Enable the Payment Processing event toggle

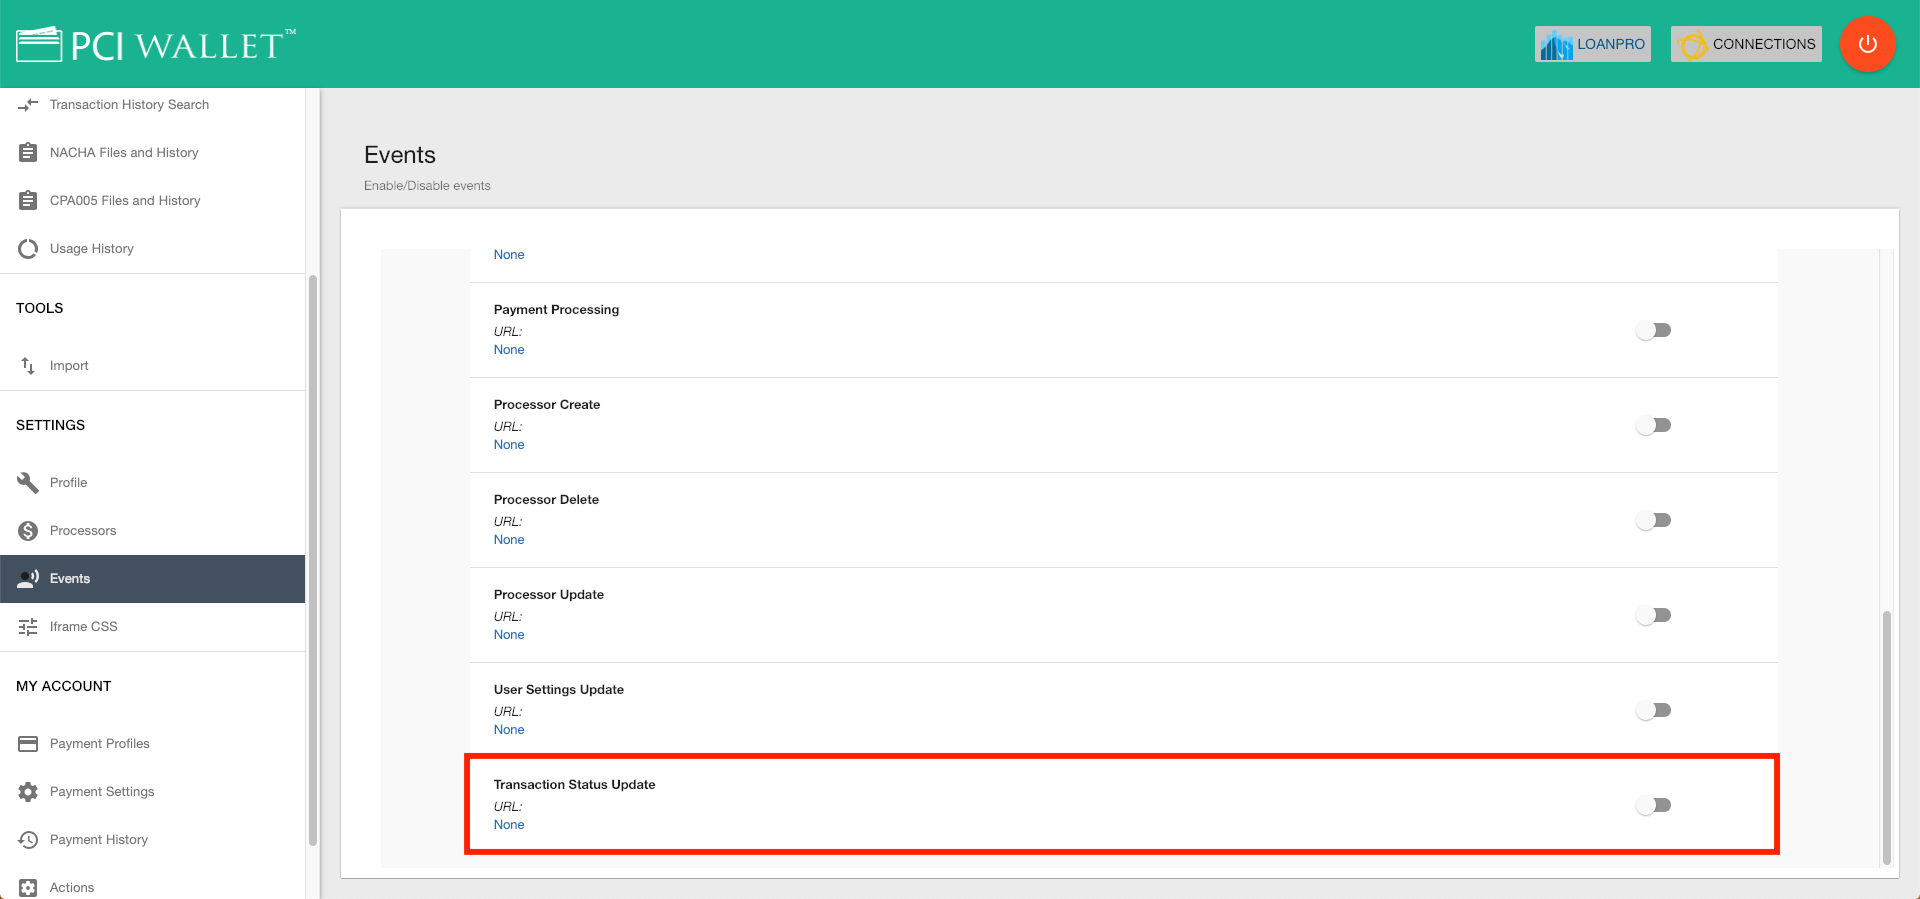(x=1654, y=330)
